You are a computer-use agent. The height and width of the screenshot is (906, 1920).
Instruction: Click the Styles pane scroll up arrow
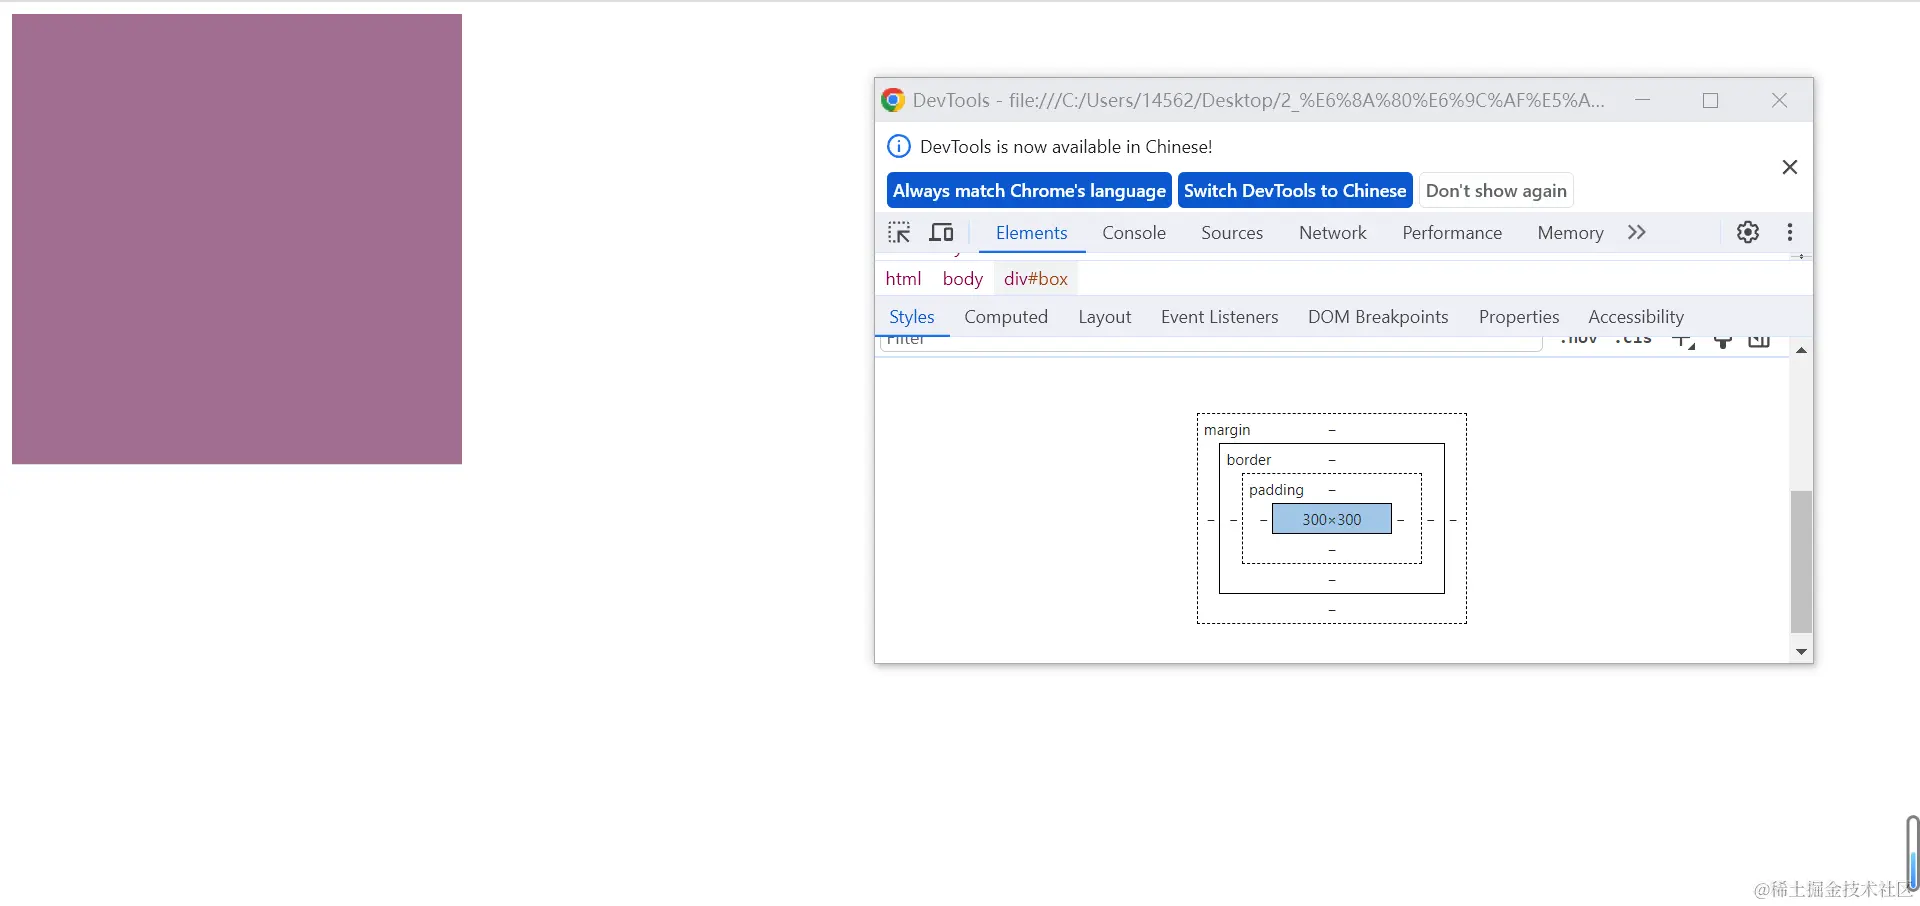[1801, 351]
